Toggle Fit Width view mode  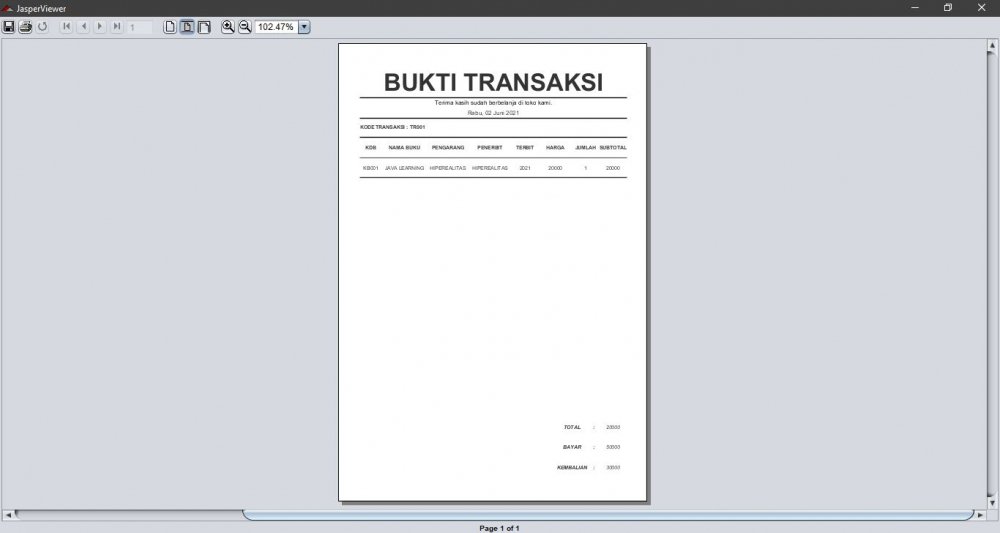(204, 27)
